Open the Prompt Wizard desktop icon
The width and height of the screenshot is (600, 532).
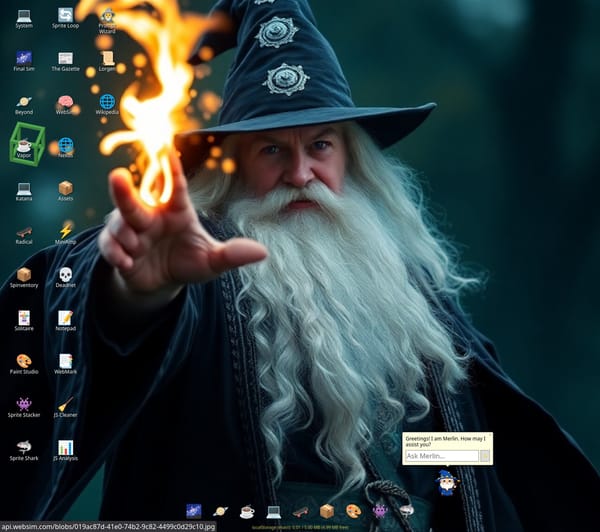coord(107,21)
